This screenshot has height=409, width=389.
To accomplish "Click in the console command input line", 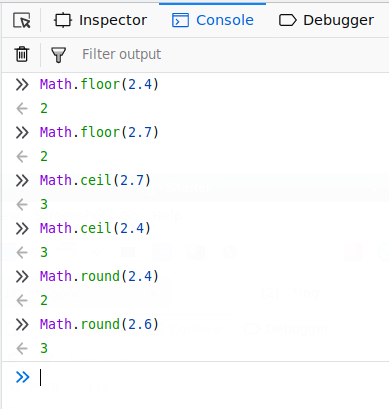I will coord(213,378).
